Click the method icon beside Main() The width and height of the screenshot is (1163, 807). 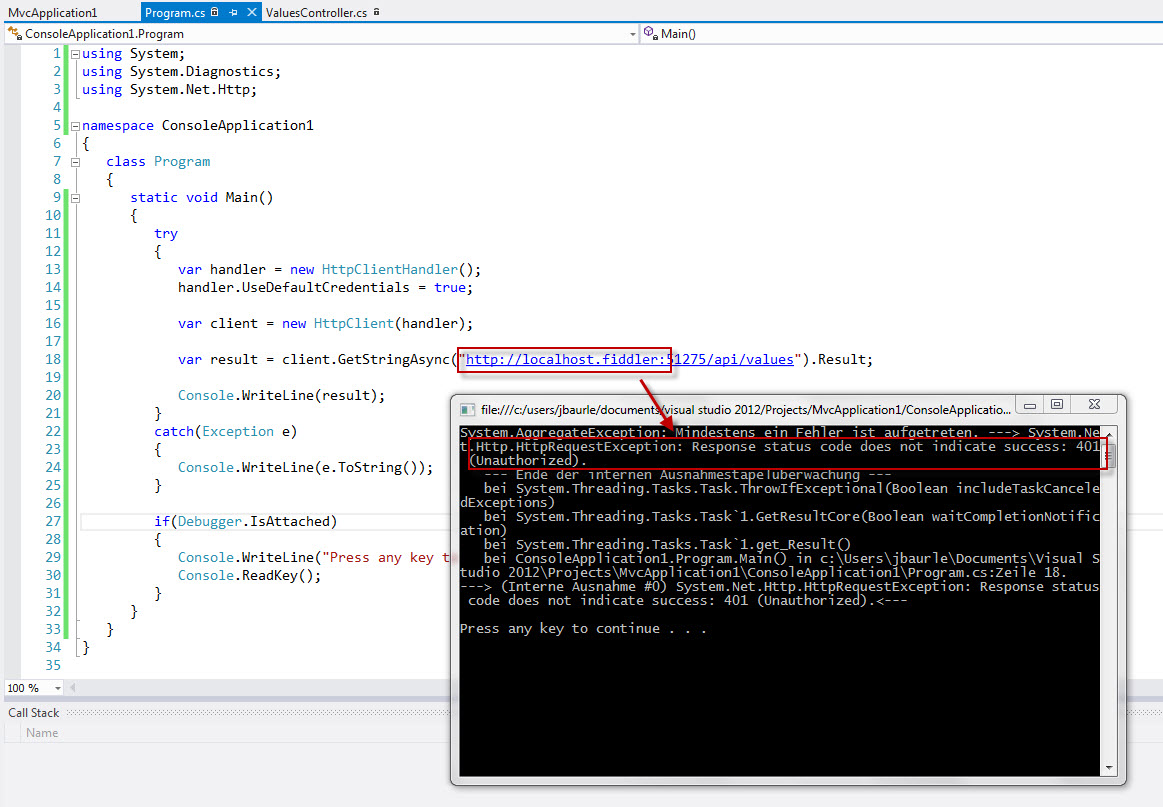coord(651,34)
